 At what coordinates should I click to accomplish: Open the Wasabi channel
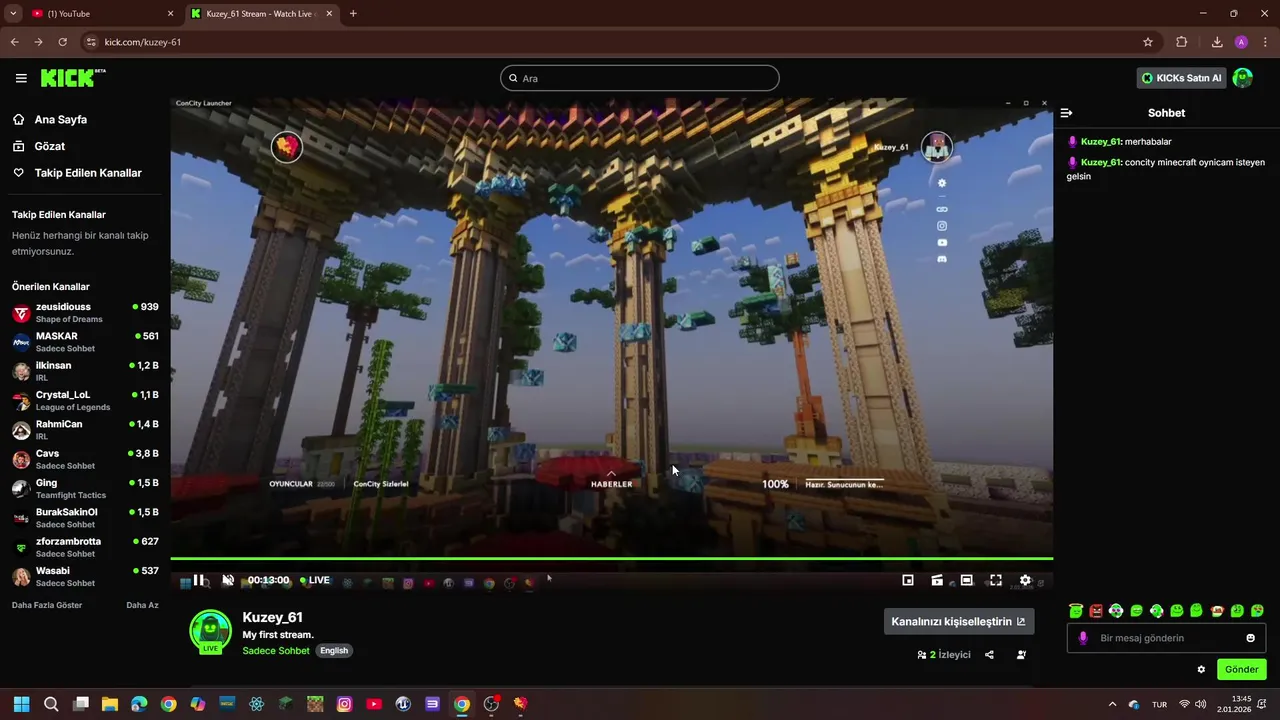click(85, 576)
